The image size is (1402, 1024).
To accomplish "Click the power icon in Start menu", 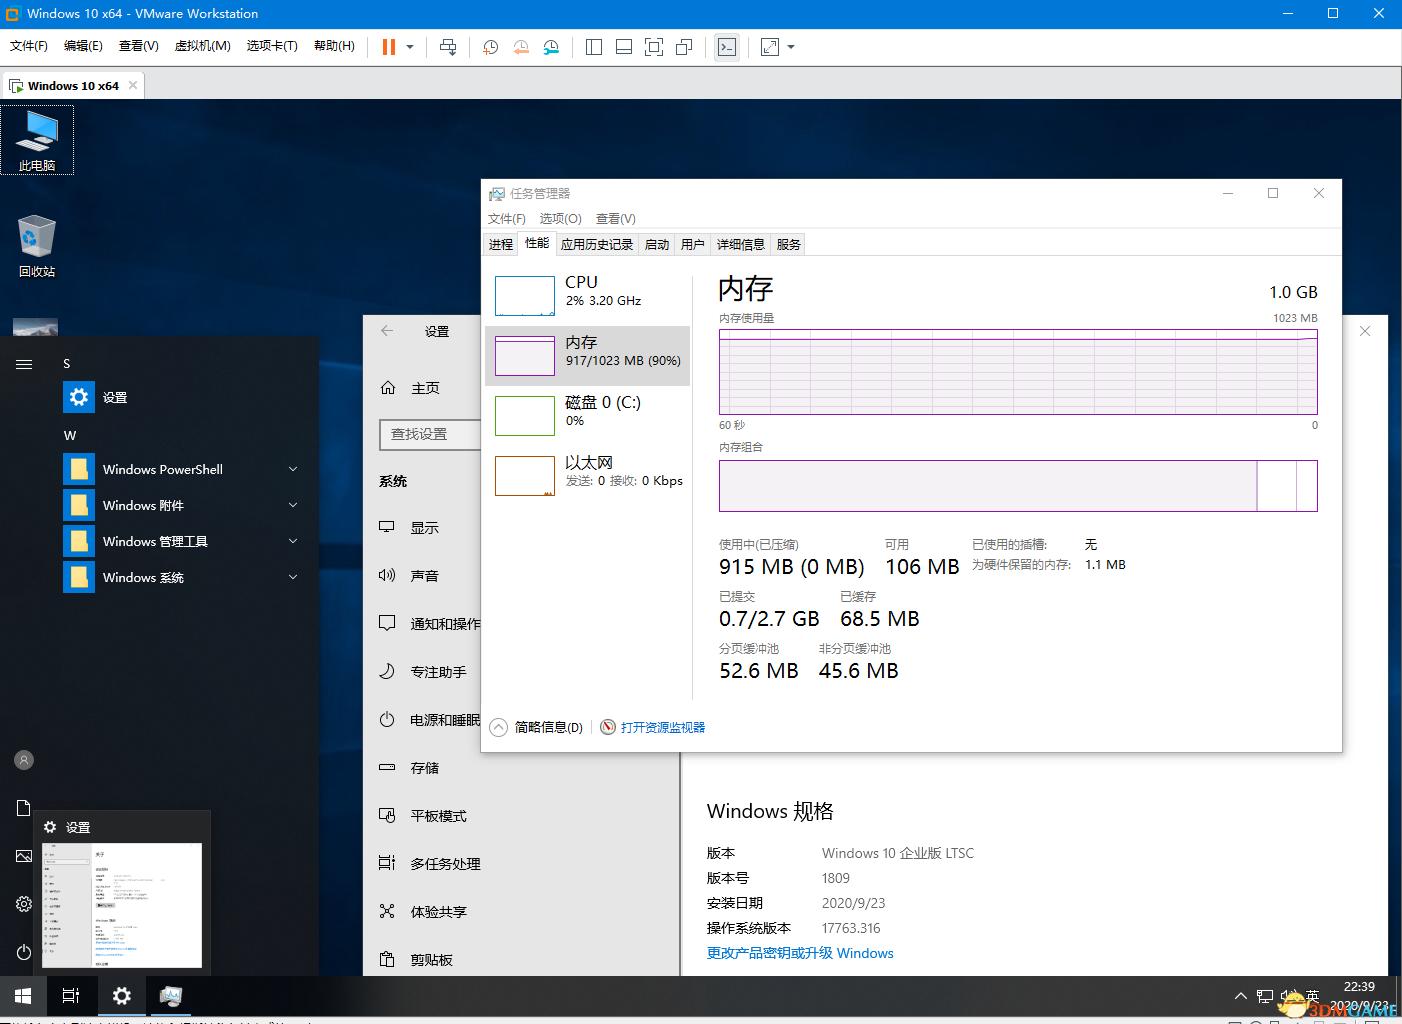I will [x=24, y=952].
